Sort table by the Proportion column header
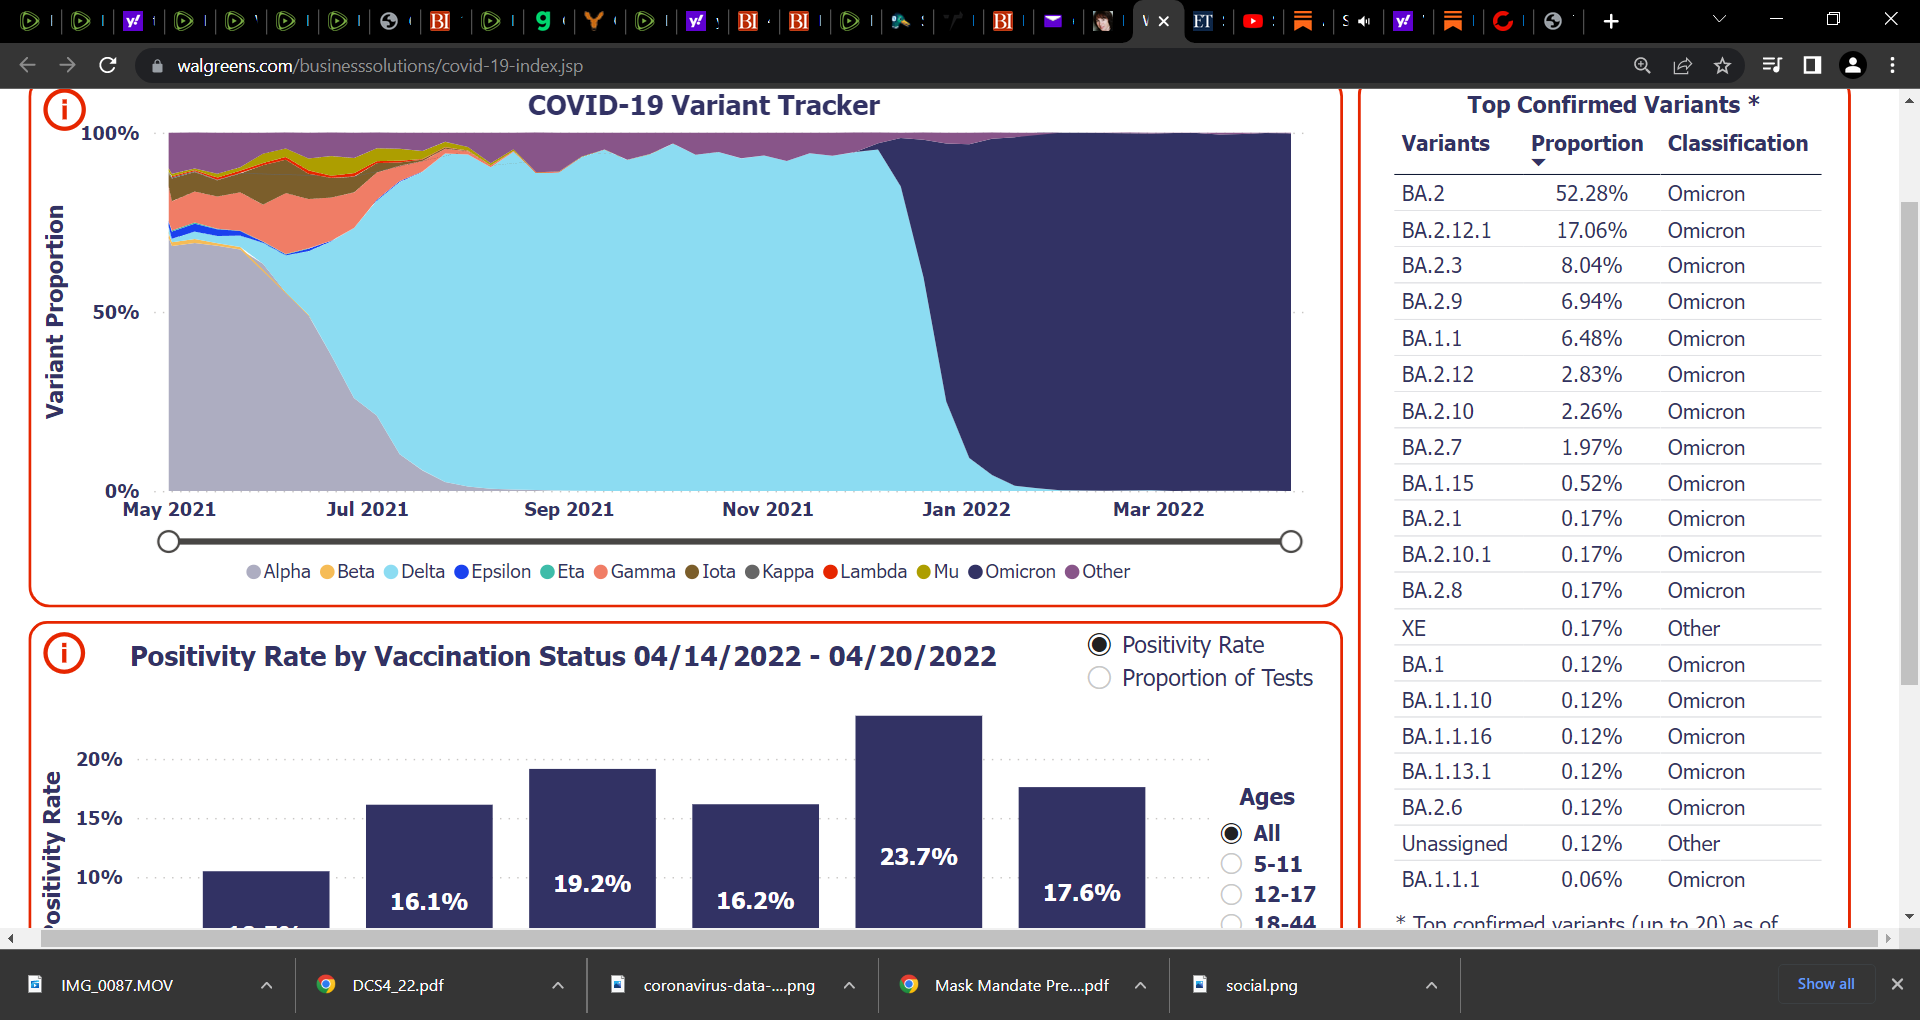The width and height of the screenshot is (1920, 1020). pyautogui.click(x=1587, y=144)
